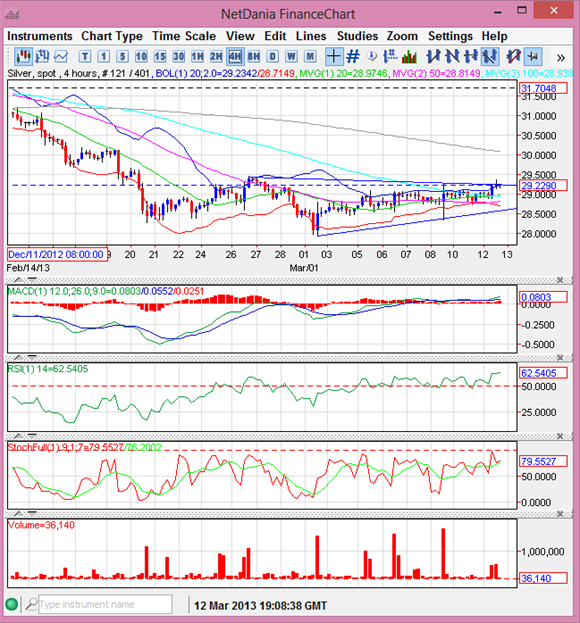Screen dimensions: 580x623
Task: Click the StochFull panel move-up arrow handle
Action: [x=18, y=435]
